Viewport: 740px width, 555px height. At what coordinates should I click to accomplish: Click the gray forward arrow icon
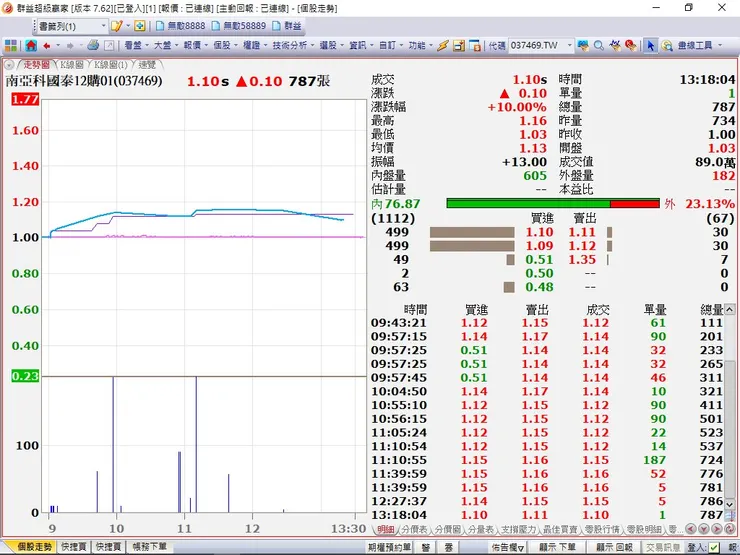[70, 46]
